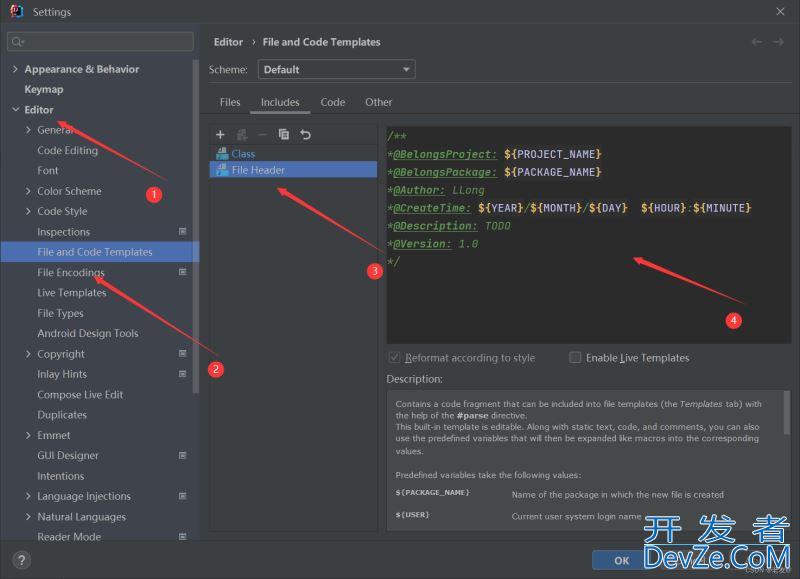Open Code Editing settings
The image size is (800, 579).
67,150
